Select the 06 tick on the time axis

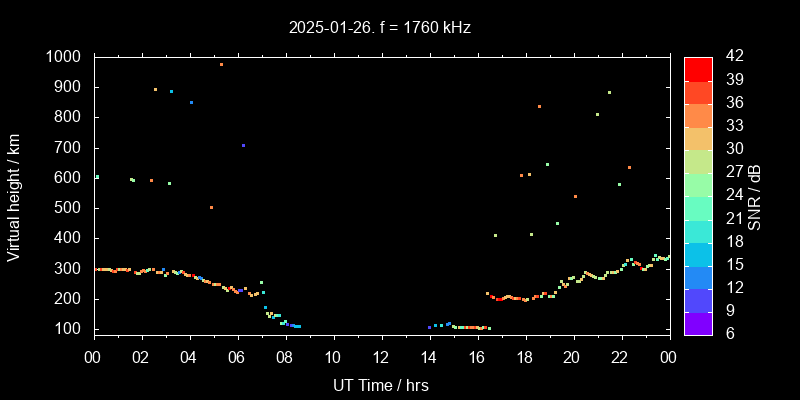[237, 357]
